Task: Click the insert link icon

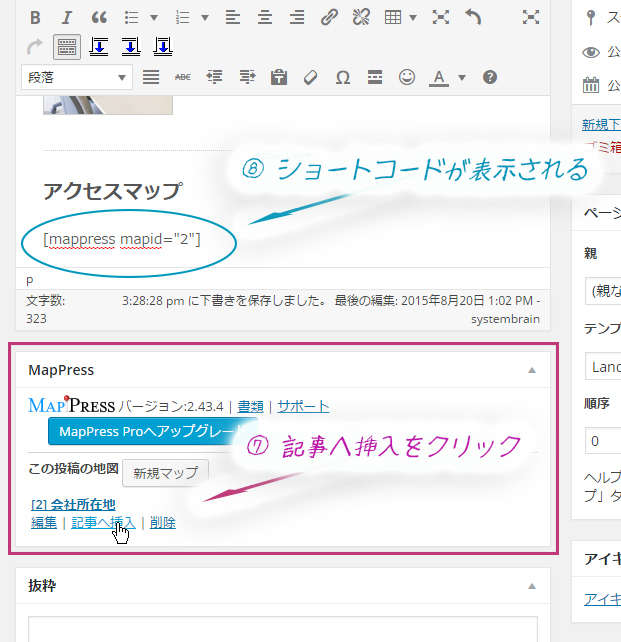Action: click(x=329, y=17)
